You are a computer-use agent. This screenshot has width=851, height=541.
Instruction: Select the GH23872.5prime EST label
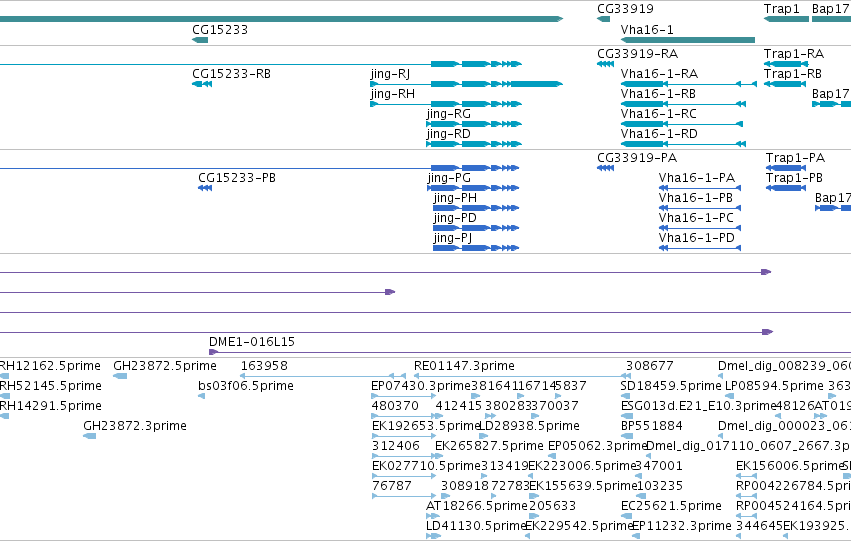coord(165,366)
